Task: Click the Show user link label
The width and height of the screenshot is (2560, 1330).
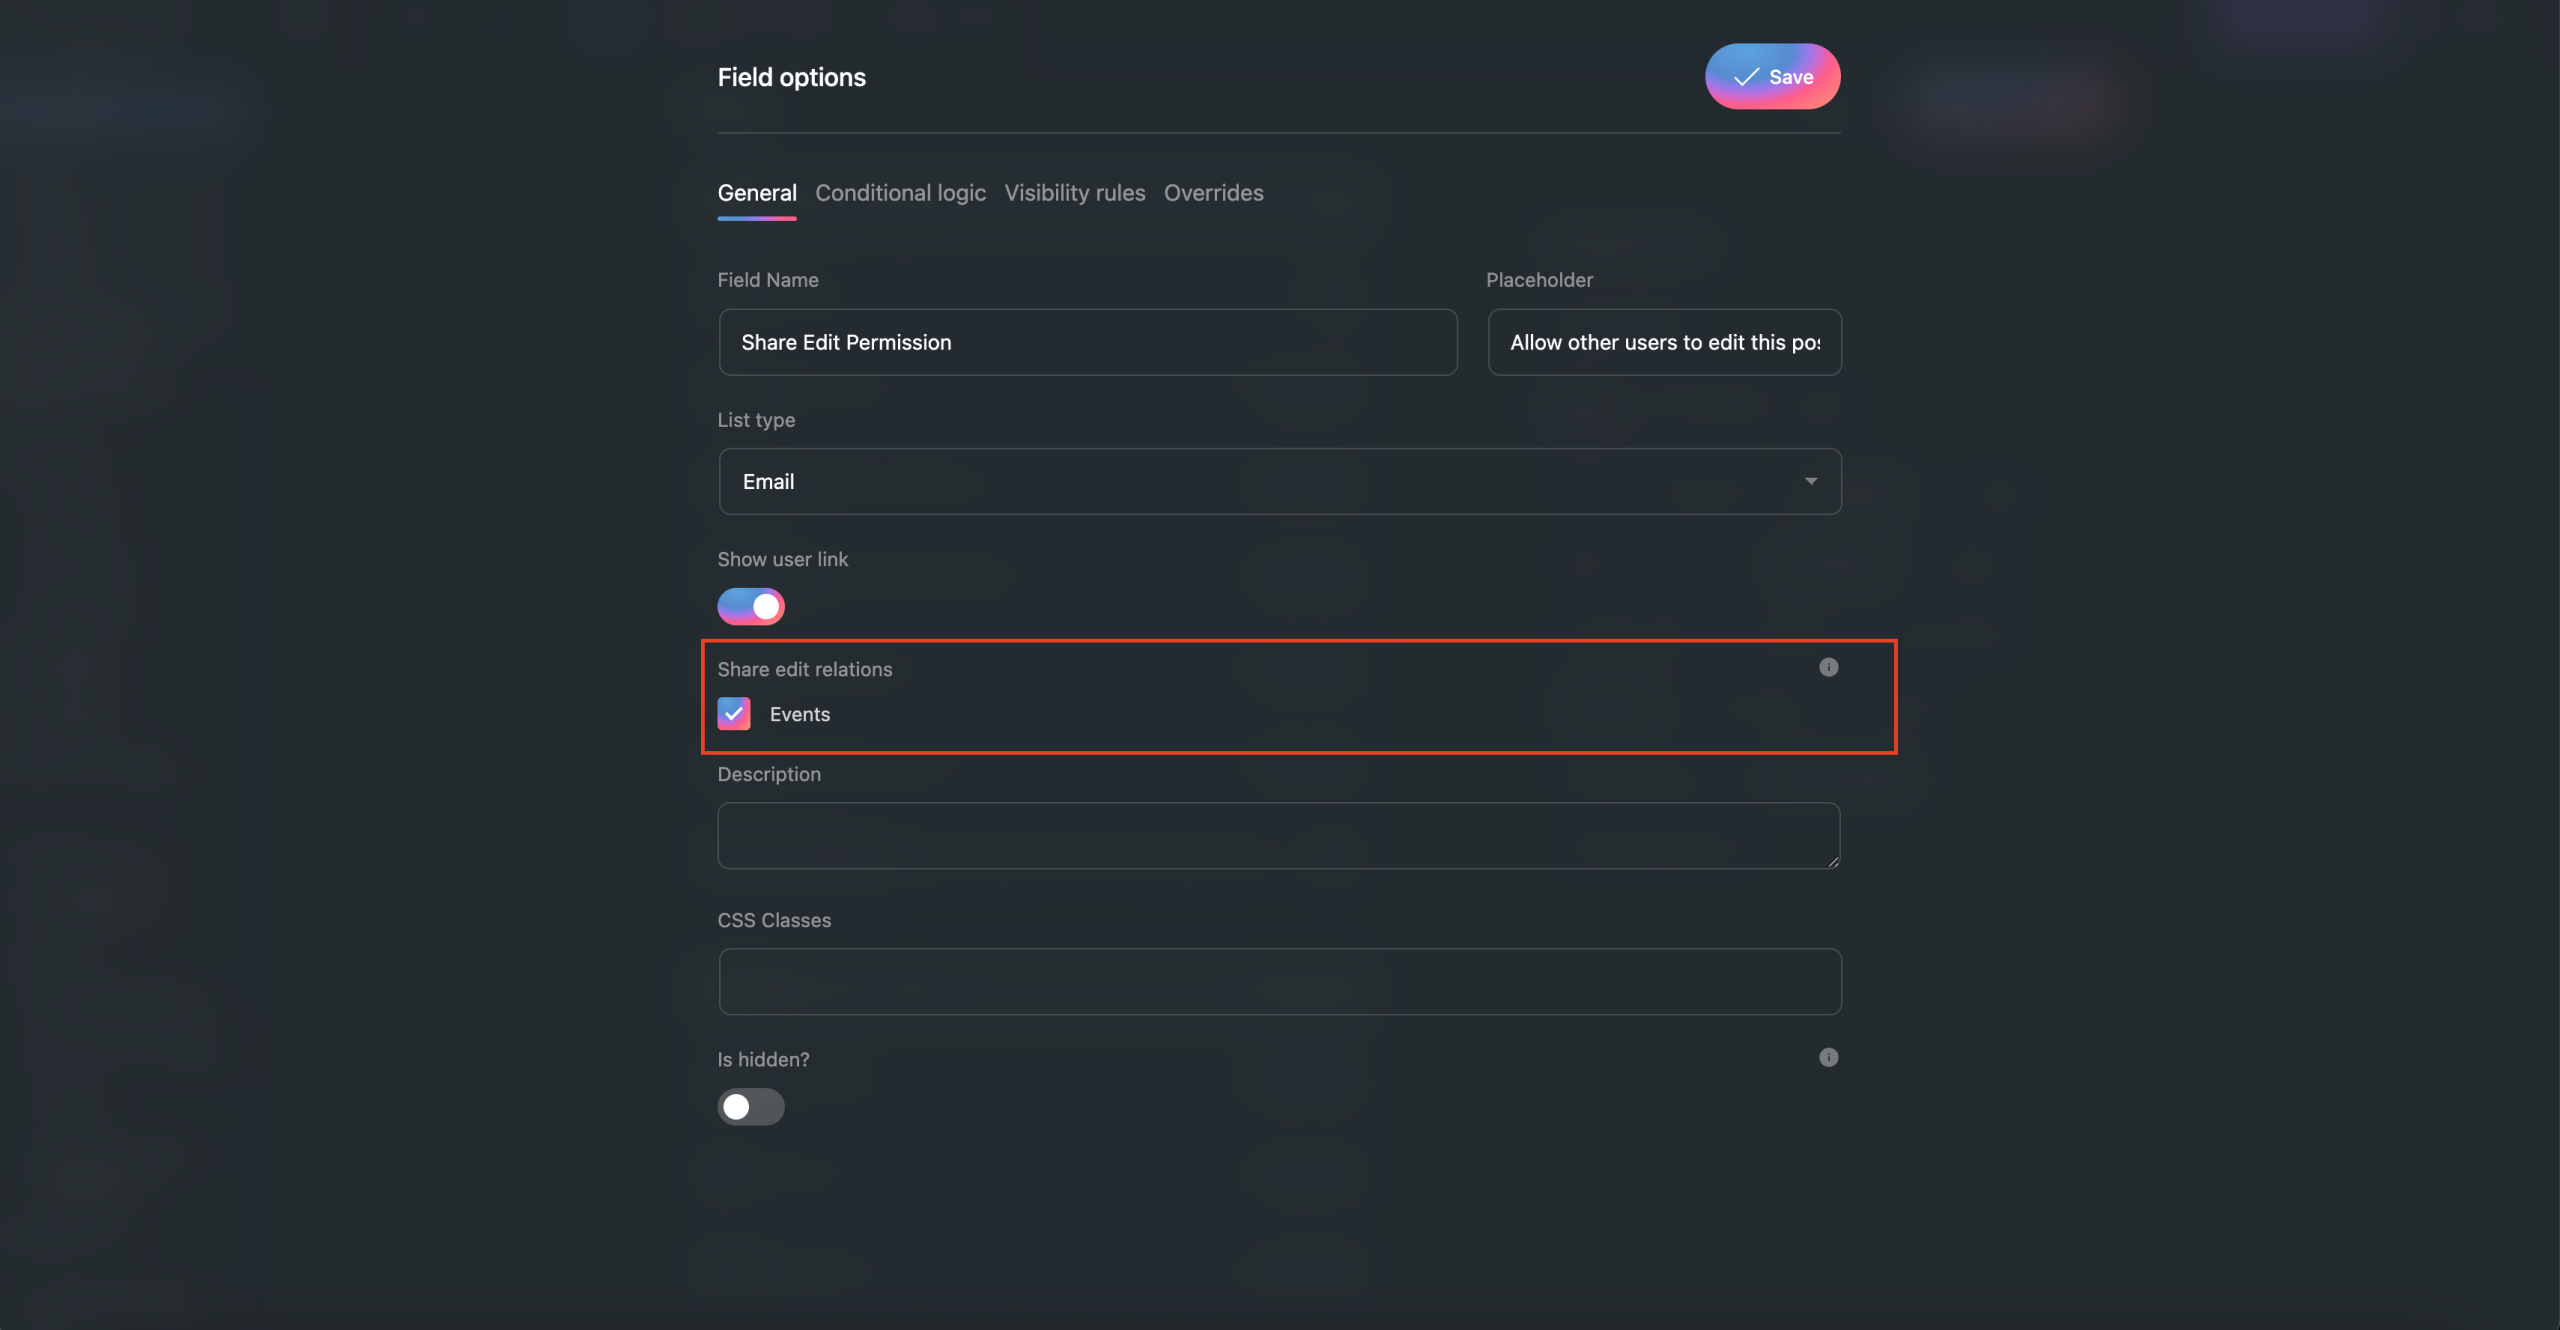Action: 782,559
